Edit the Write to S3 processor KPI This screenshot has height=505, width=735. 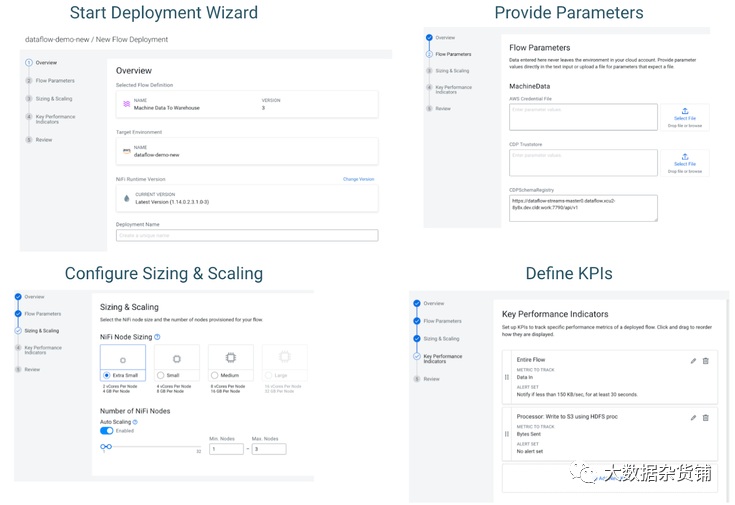tap(693, 417)
